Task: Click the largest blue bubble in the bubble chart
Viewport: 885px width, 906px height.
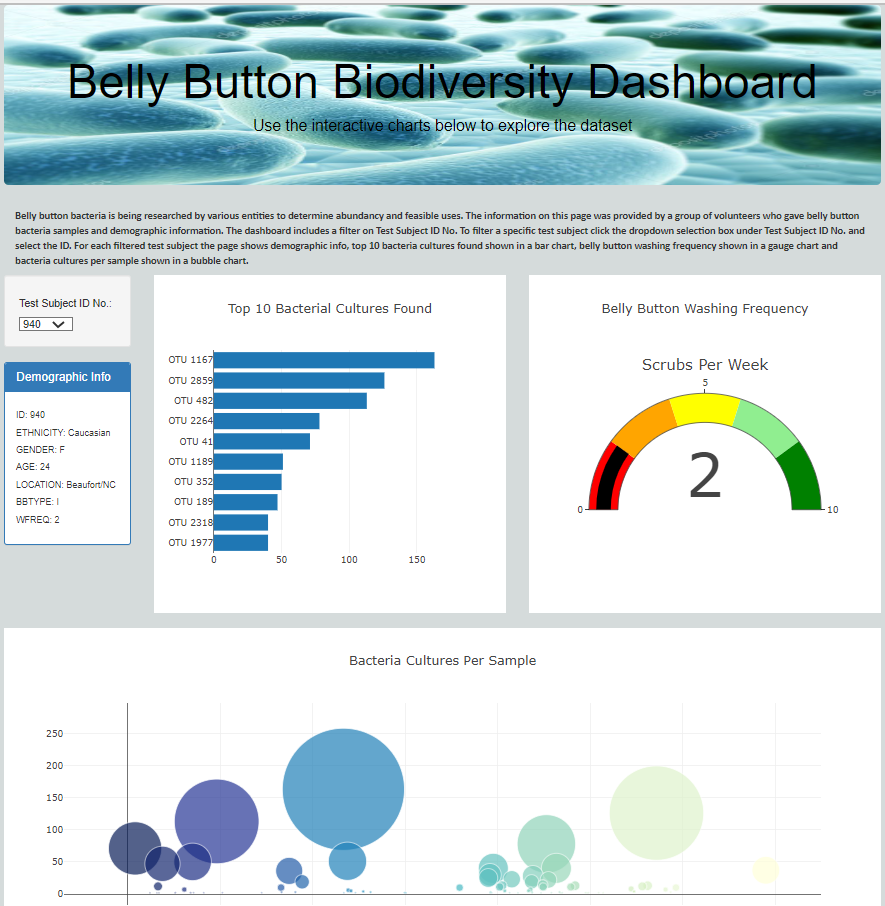Action: pyautogui.click(x=343, y=789)
